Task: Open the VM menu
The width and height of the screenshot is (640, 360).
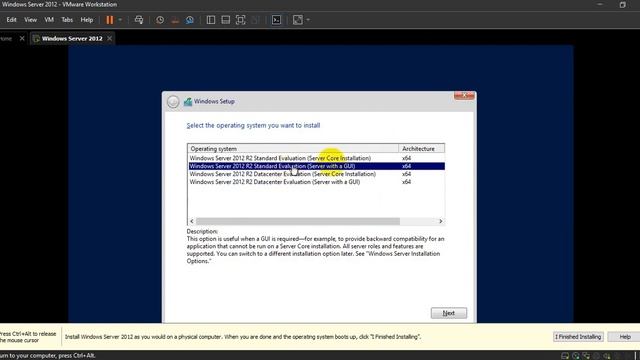Action: (49, 20)
